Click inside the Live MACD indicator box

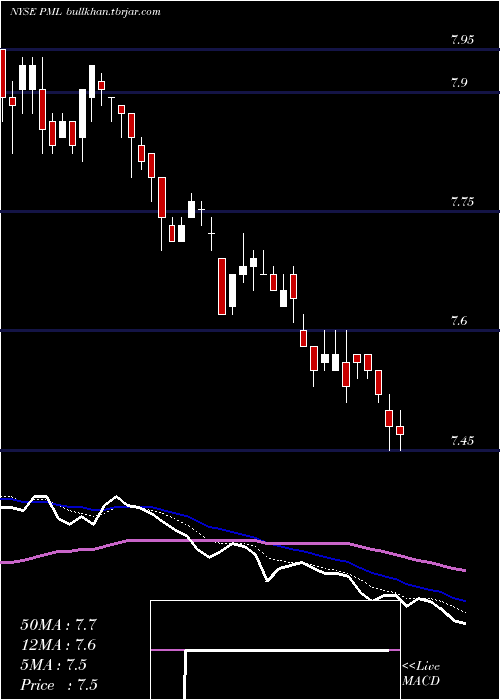point(275,650)
